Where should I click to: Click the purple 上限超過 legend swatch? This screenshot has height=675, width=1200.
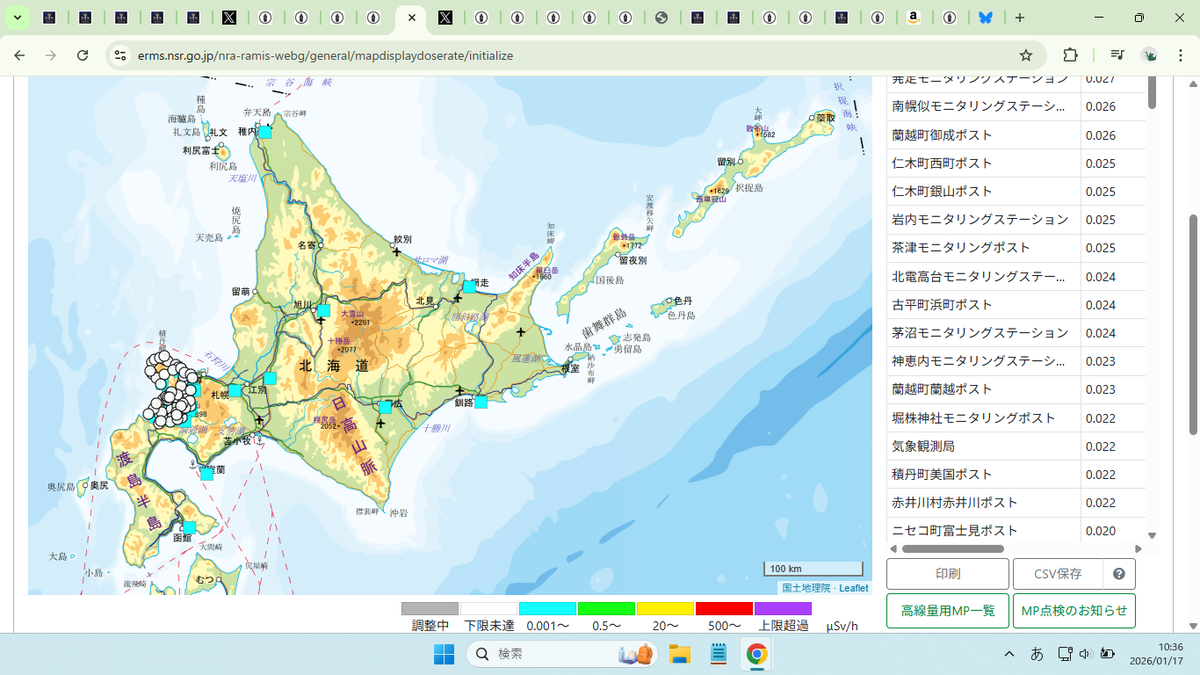783,608
